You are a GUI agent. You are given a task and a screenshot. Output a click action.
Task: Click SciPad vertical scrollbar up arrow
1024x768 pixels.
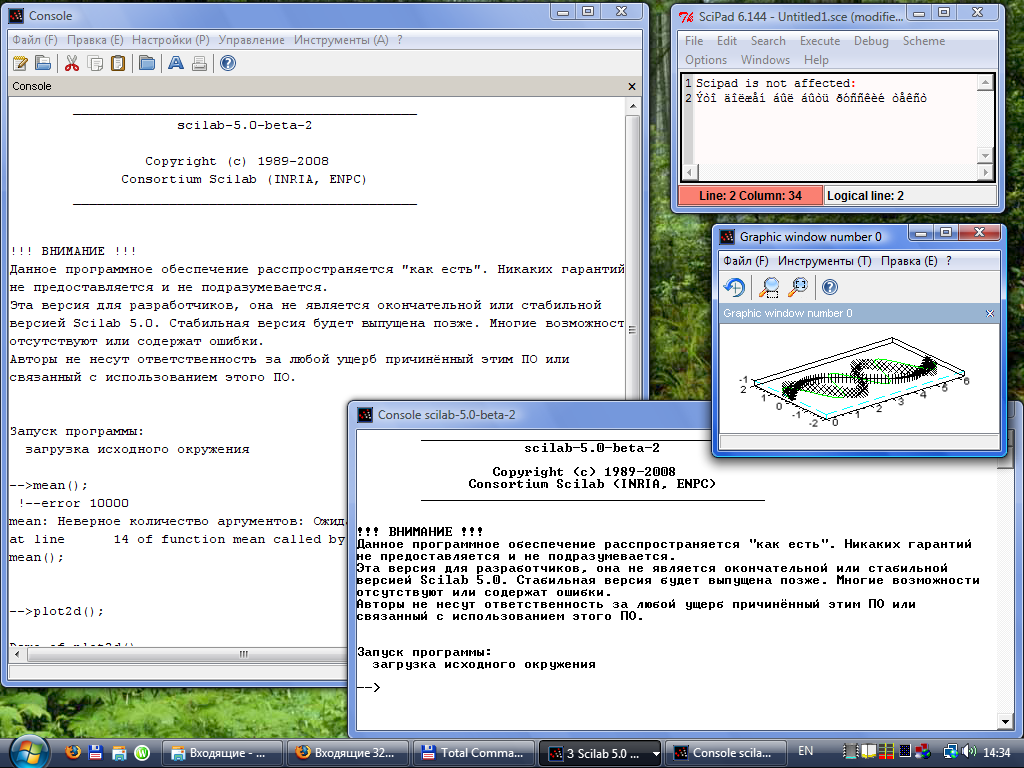(985, 82)
